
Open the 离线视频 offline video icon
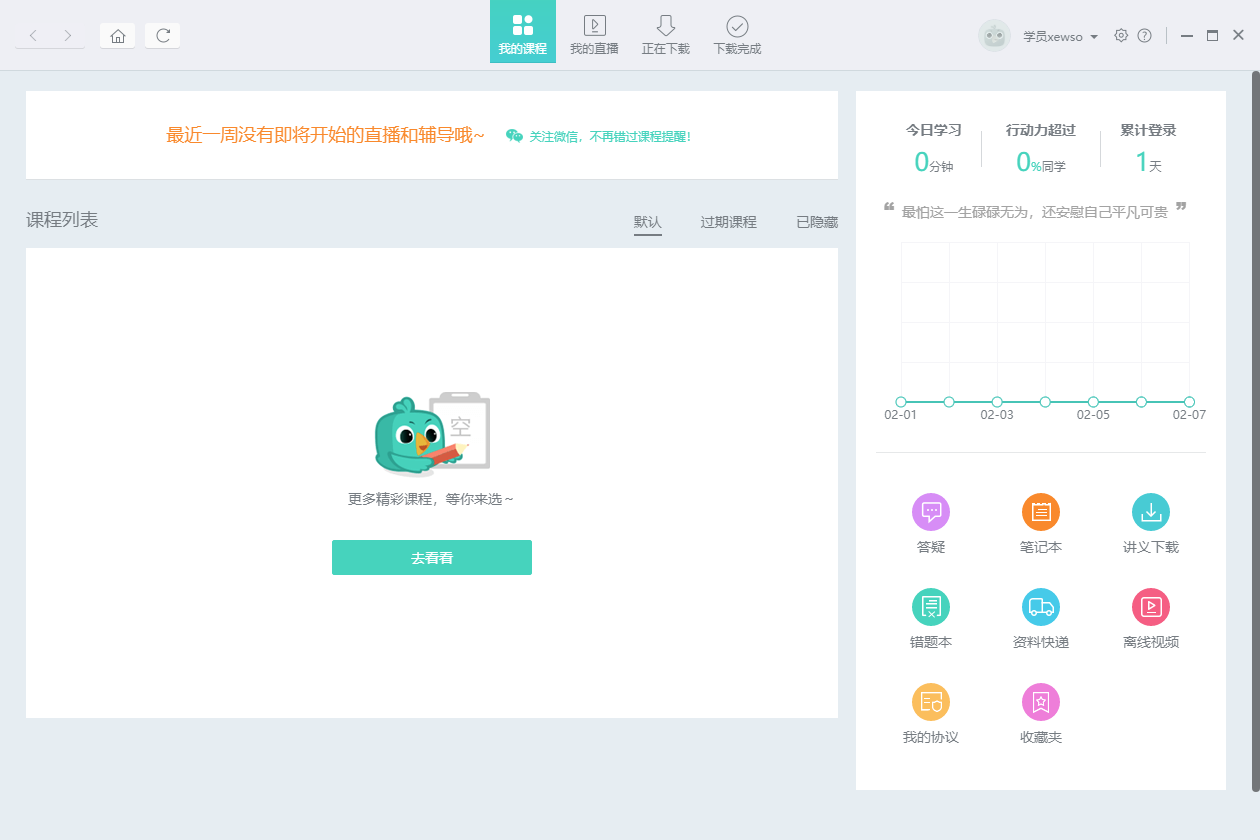[1150, 607]
